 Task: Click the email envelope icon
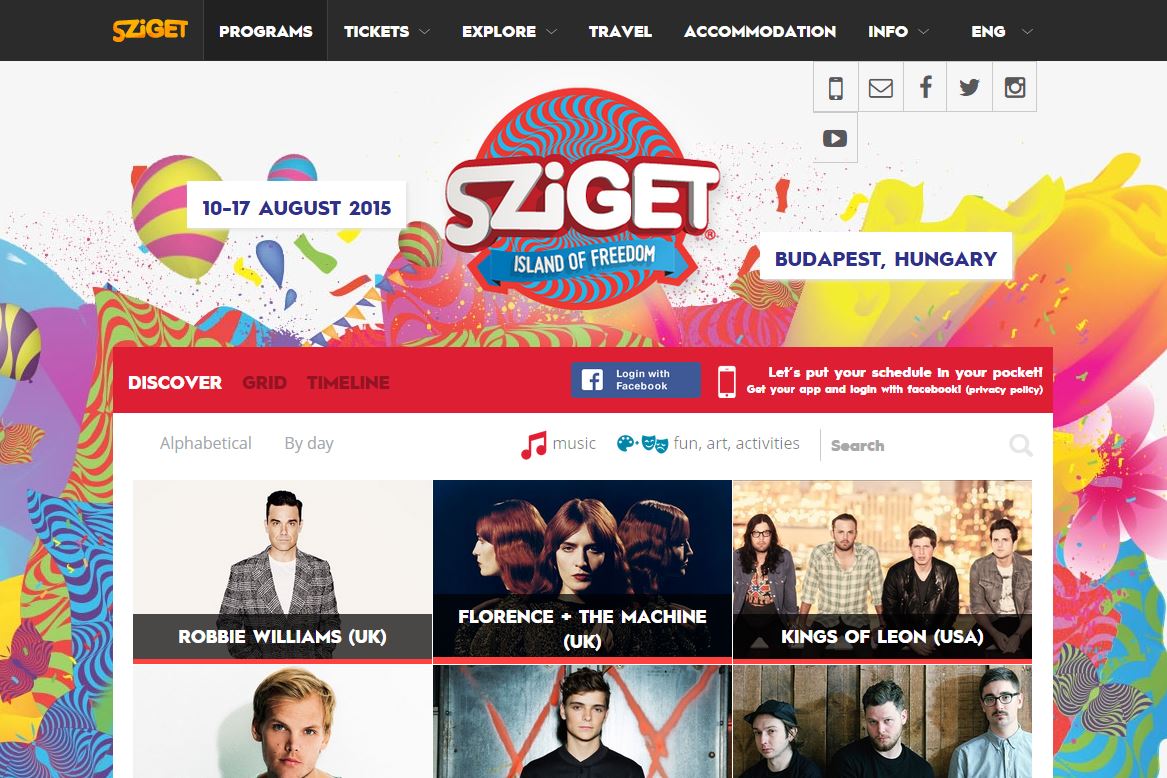point(880,87)
